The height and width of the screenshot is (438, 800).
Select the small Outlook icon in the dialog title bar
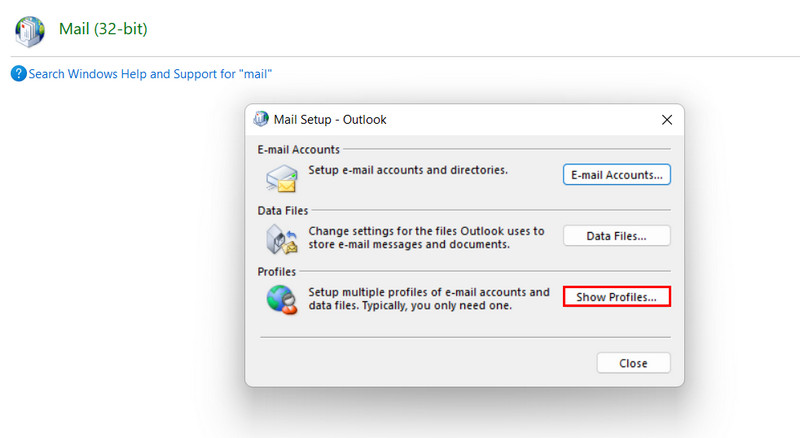(261, 119)
